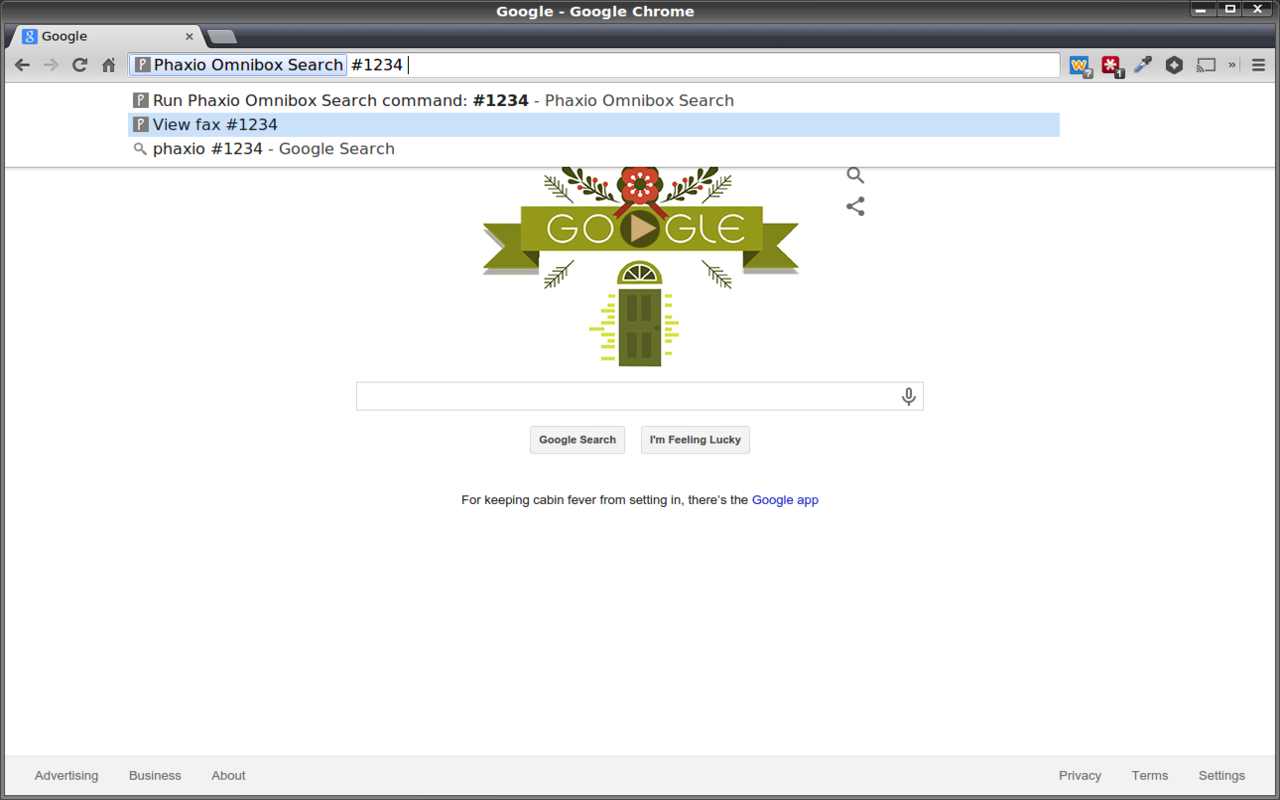Open the About footer link

(x=228, y=776)
